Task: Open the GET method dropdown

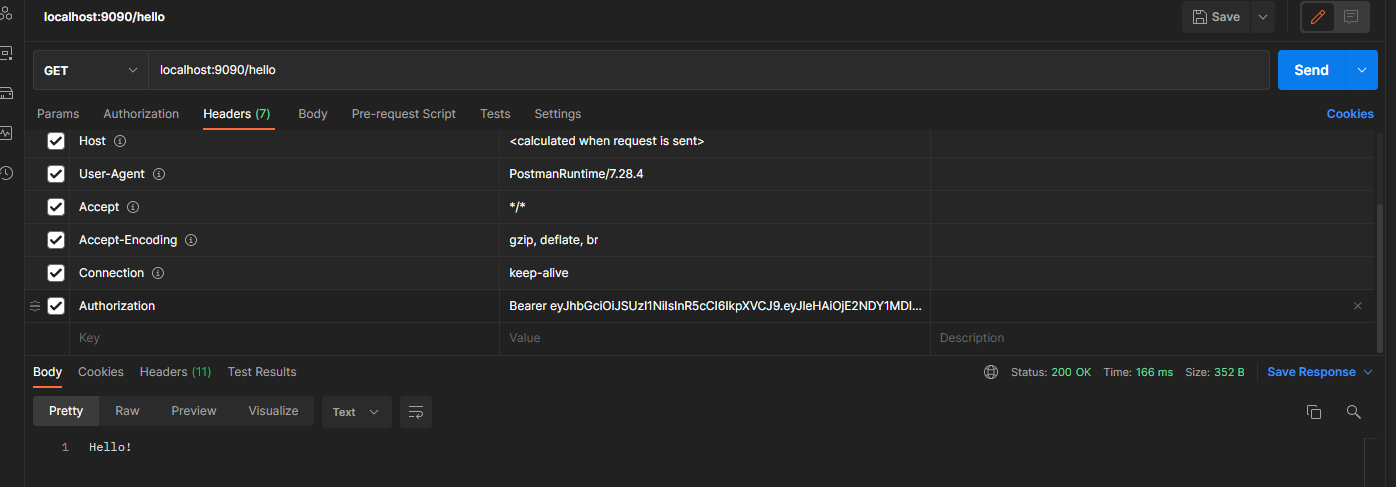Action: tap(91, 70)
